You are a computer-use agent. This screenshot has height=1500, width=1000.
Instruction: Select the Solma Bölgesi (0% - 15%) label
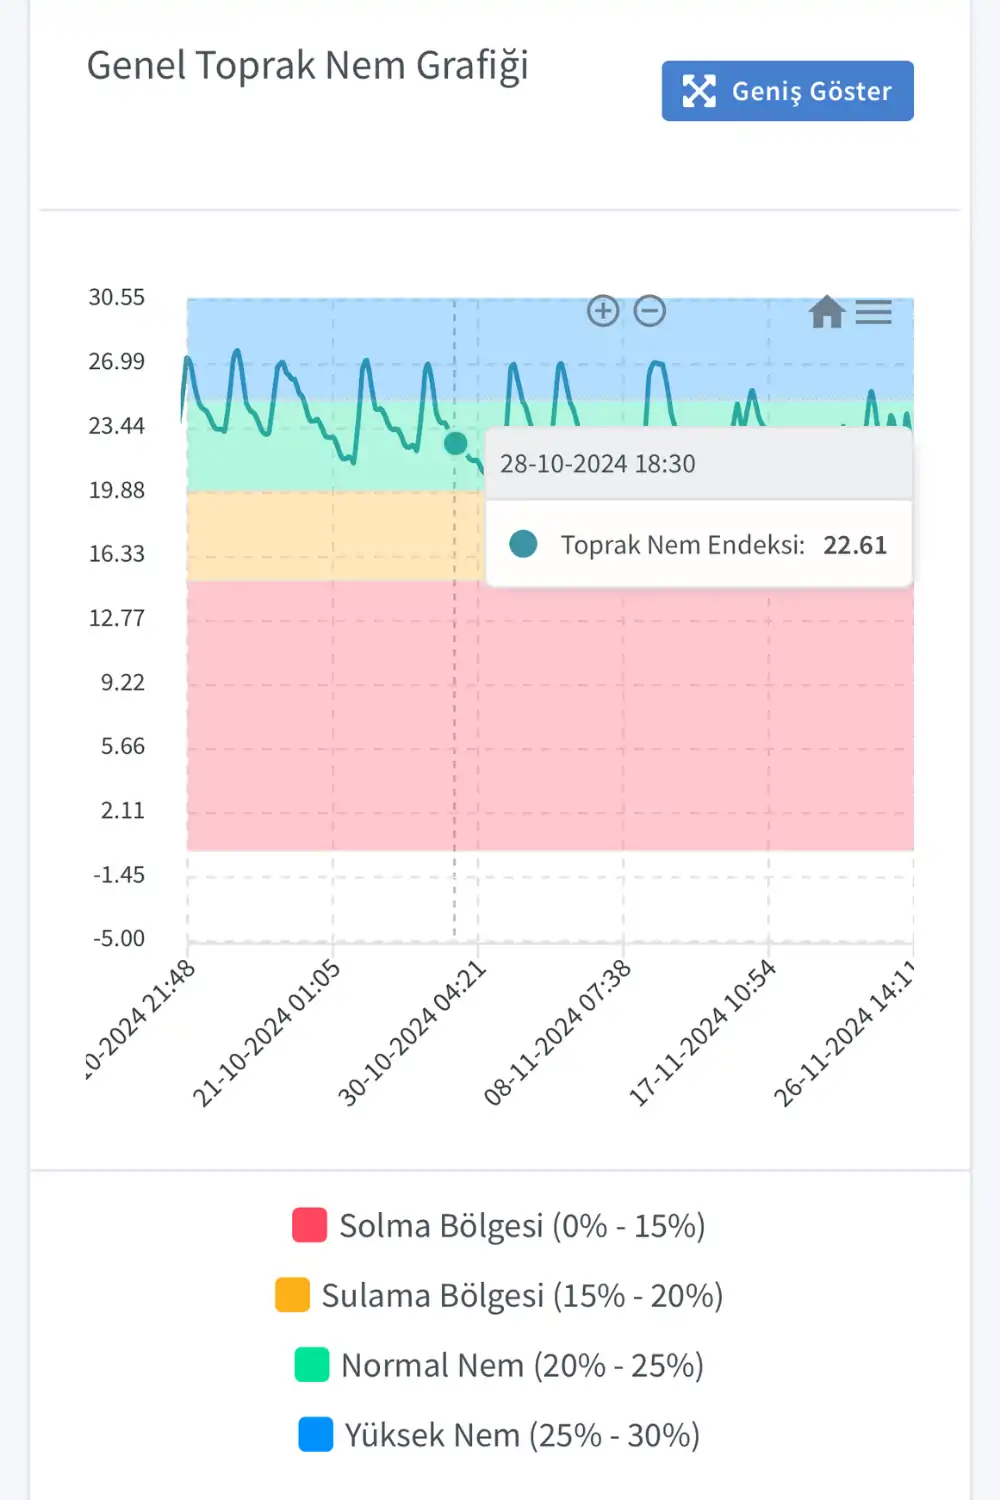pos(522,1225)
